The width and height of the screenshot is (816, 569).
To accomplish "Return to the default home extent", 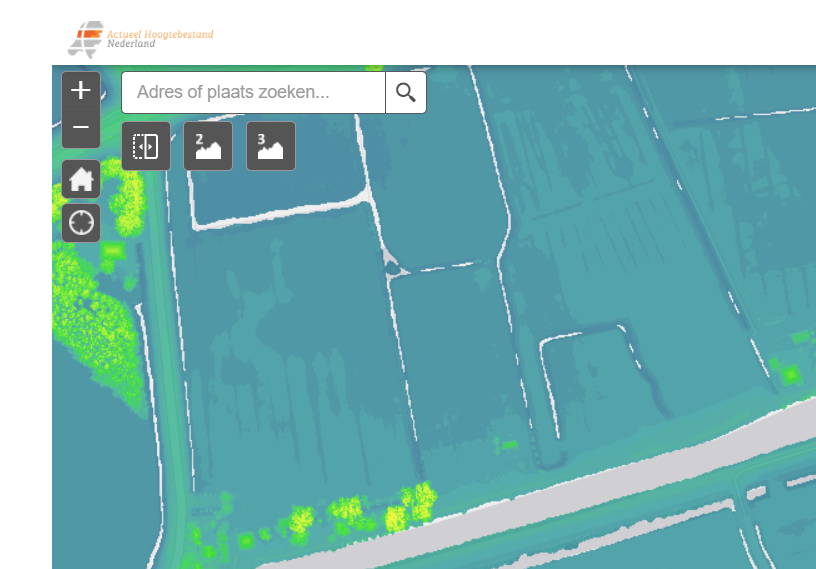I will click(x=81, y=180).
